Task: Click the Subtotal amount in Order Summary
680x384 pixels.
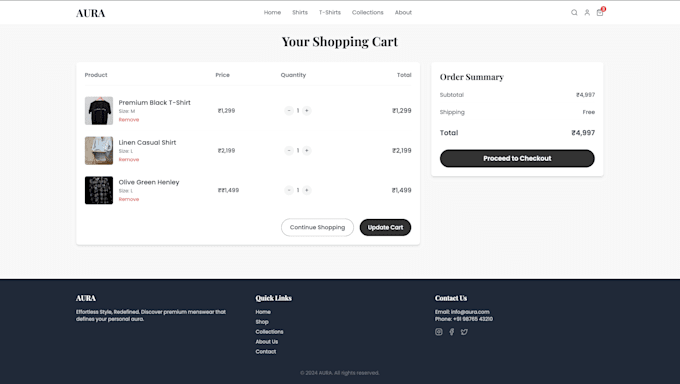Action: pyautogui.click(x=585, y=95)
